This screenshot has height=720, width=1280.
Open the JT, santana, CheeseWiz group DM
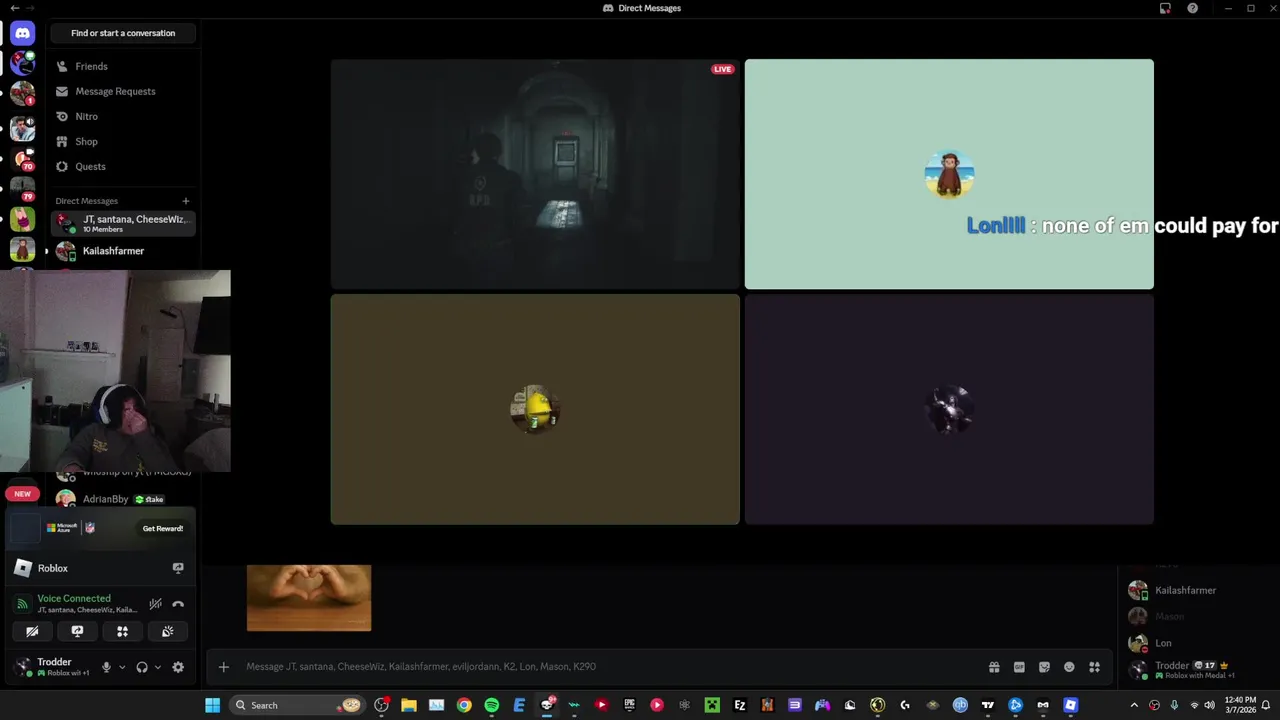(123, 223)
